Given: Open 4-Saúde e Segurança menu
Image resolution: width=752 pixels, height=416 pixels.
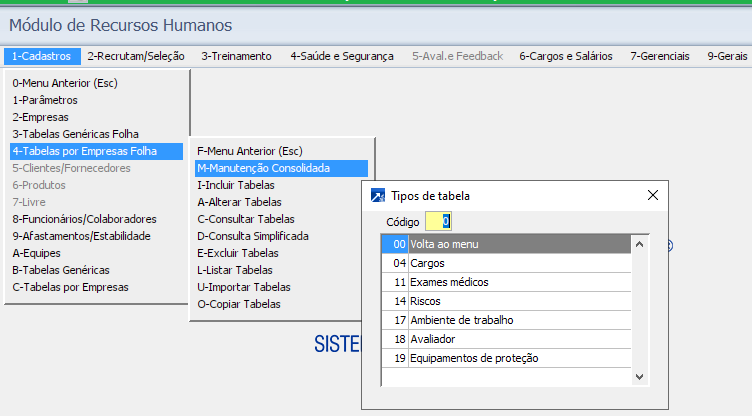Looking at the screenshot, I should (x=342, y=56).
